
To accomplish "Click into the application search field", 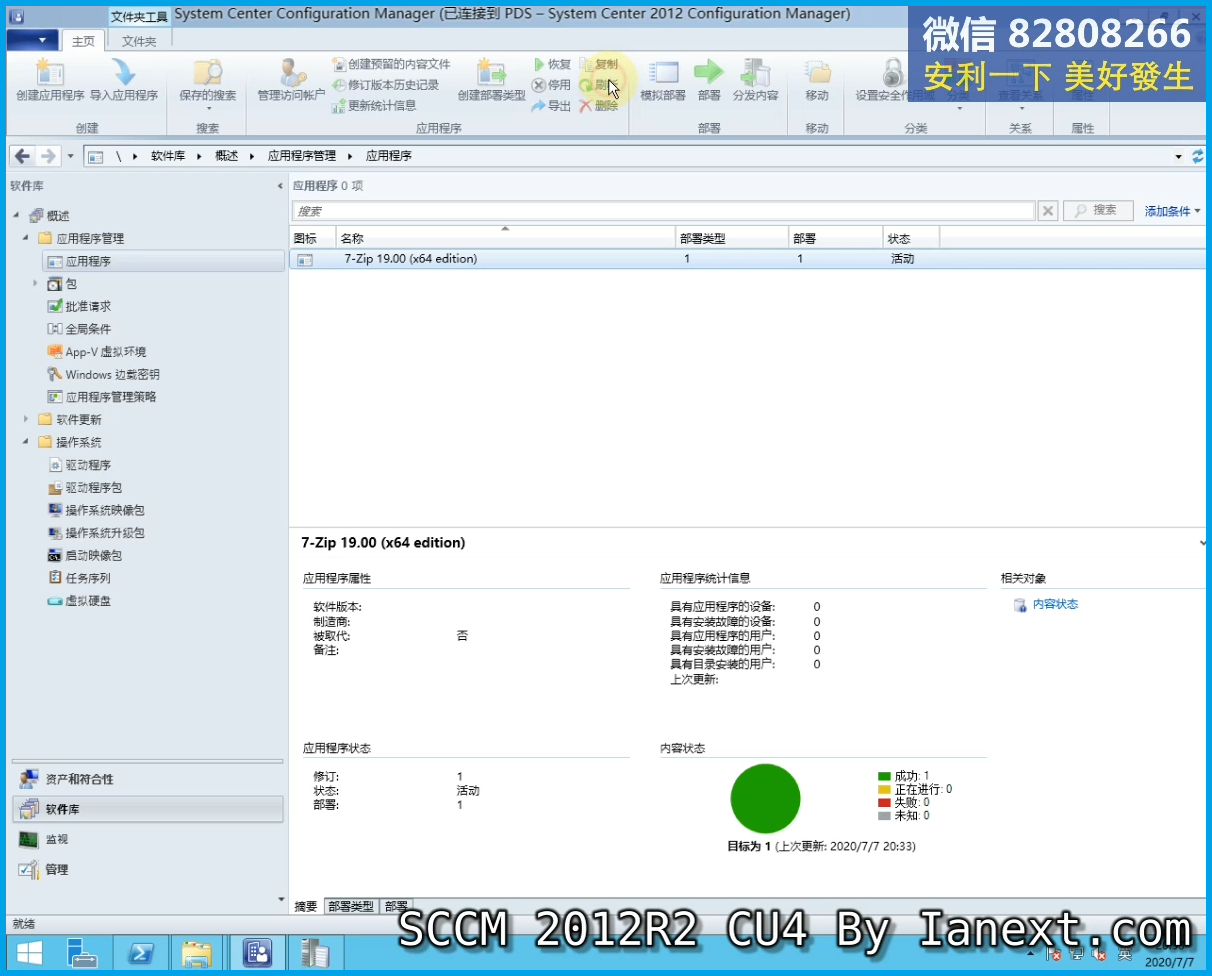I will (663, 211).
